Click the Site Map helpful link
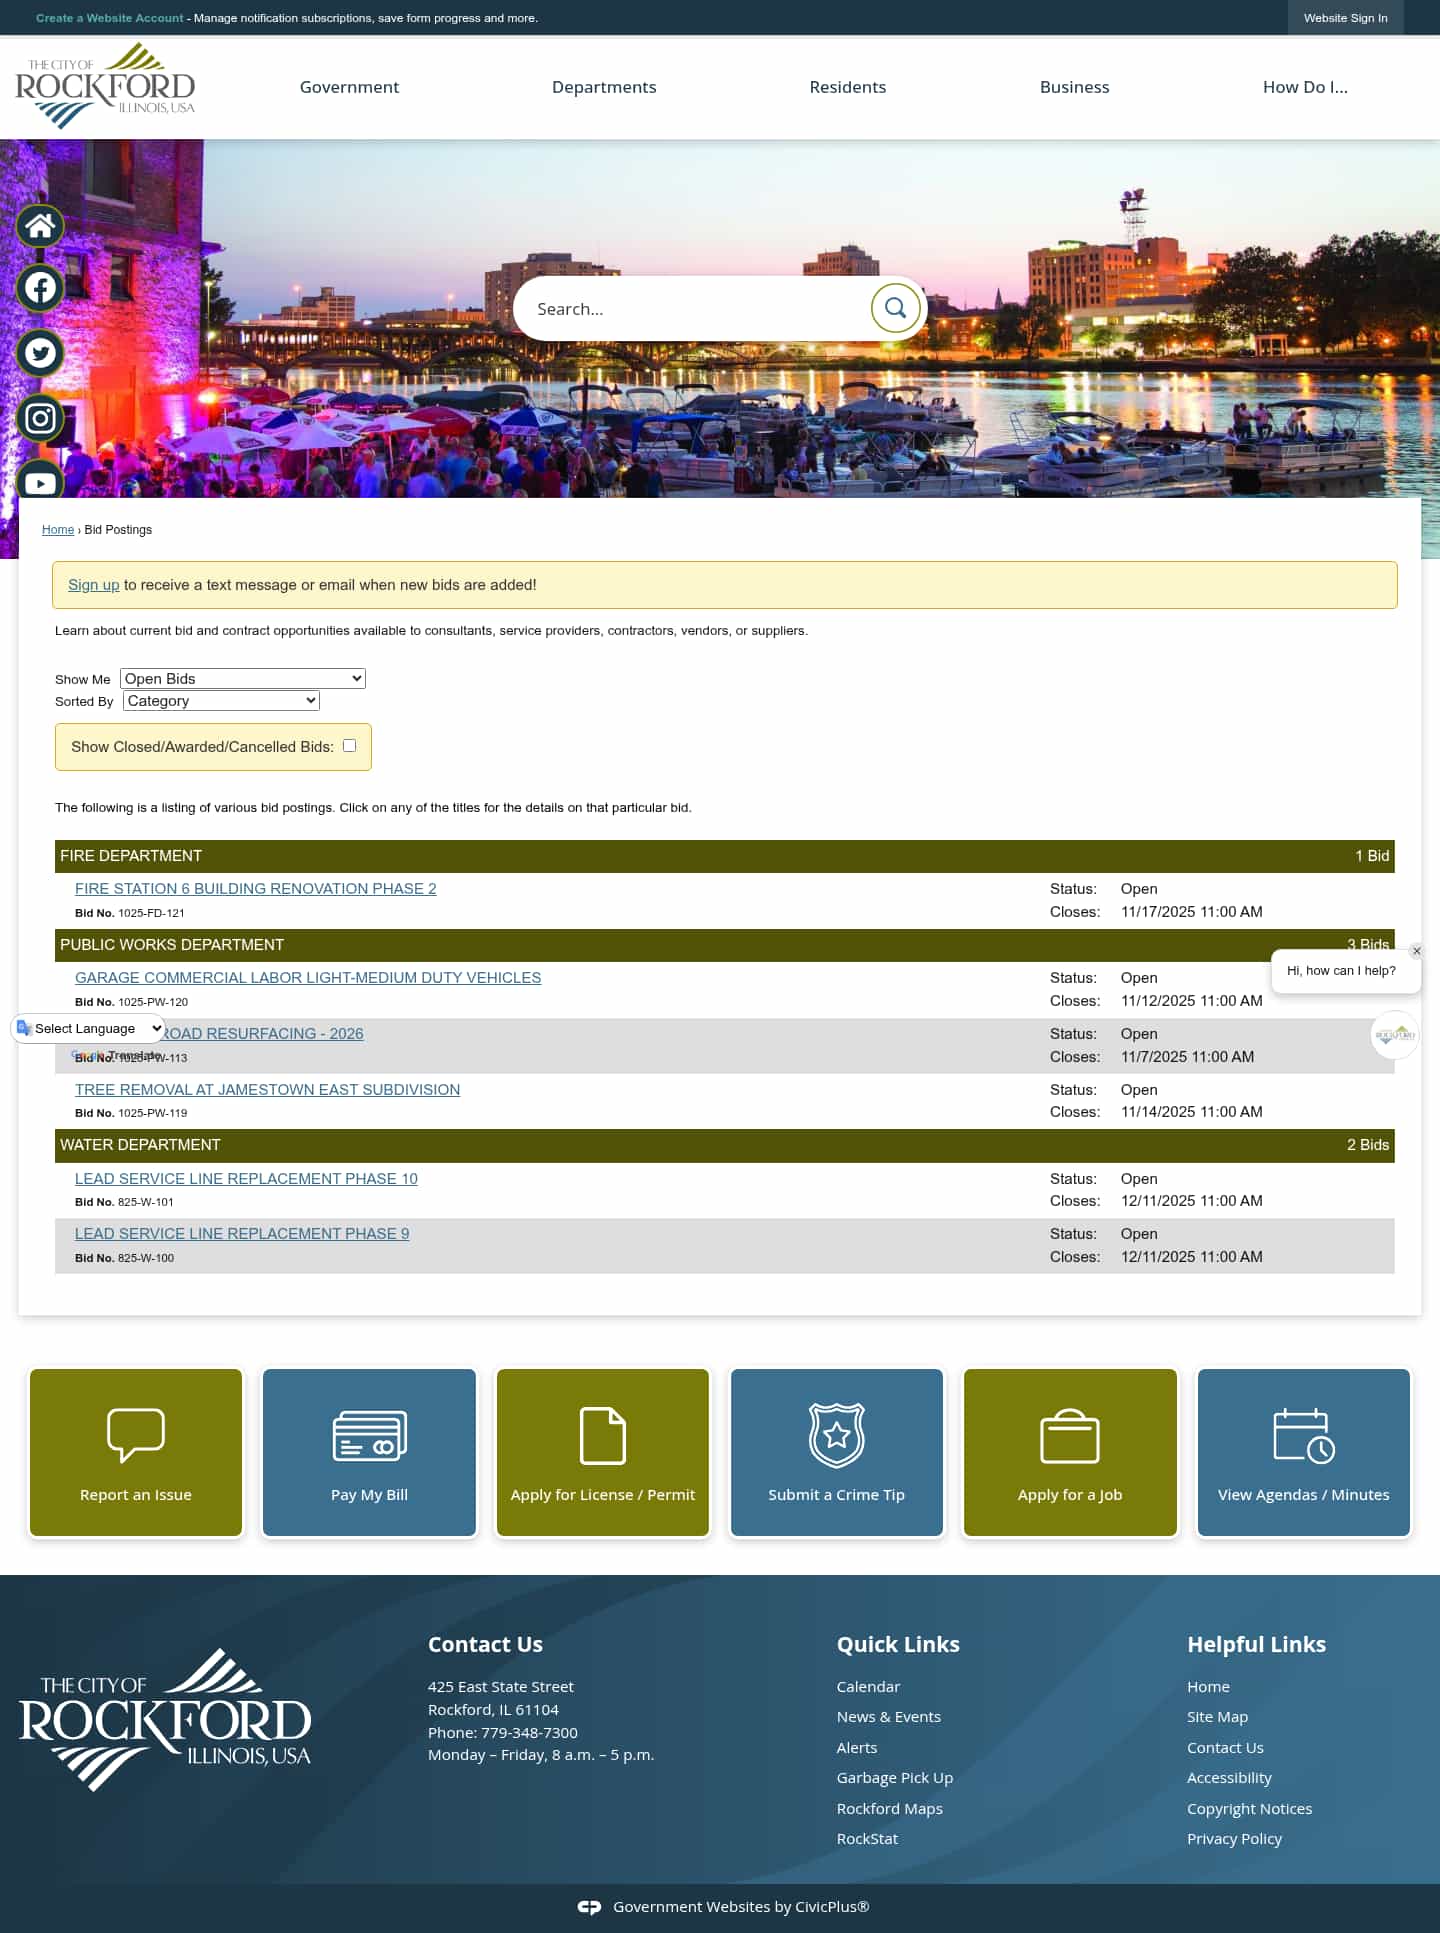The height and width of the screenshot is (1933, 1440). [x=1217, y=1717]
